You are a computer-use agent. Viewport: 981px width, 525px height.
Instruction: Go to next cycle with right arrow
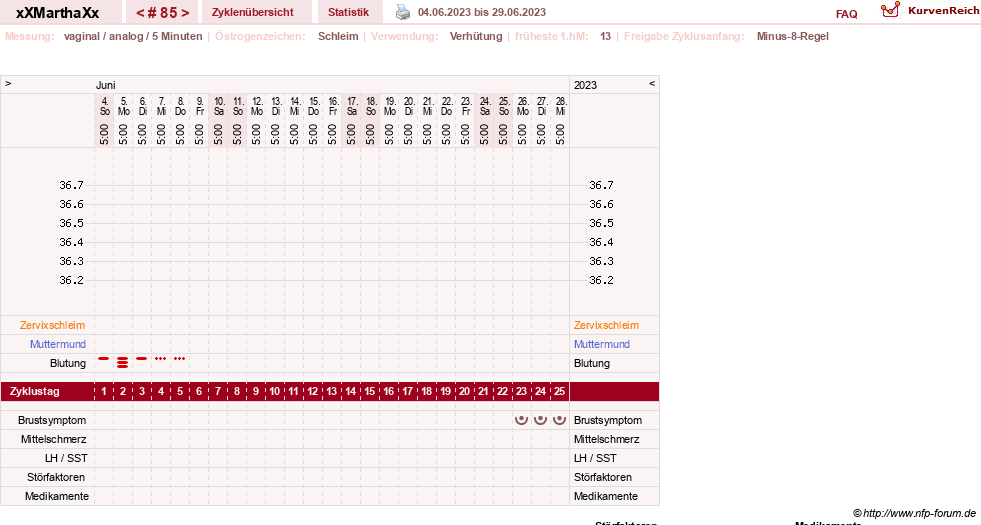(x=185, y=13)
